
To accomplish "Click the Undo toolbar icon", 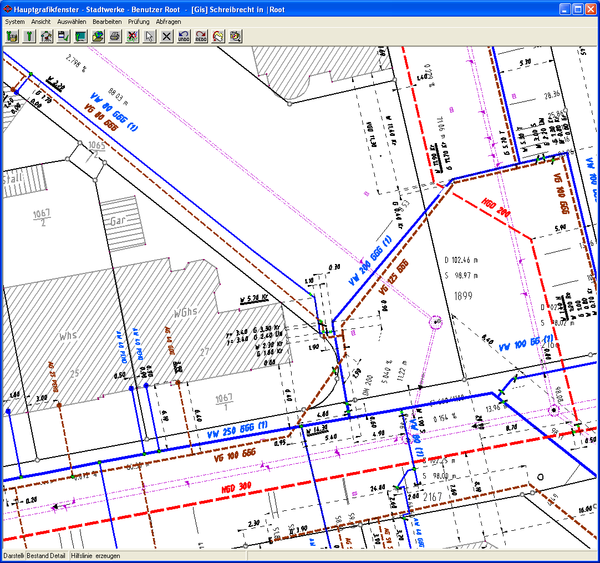I will [183, 37].
